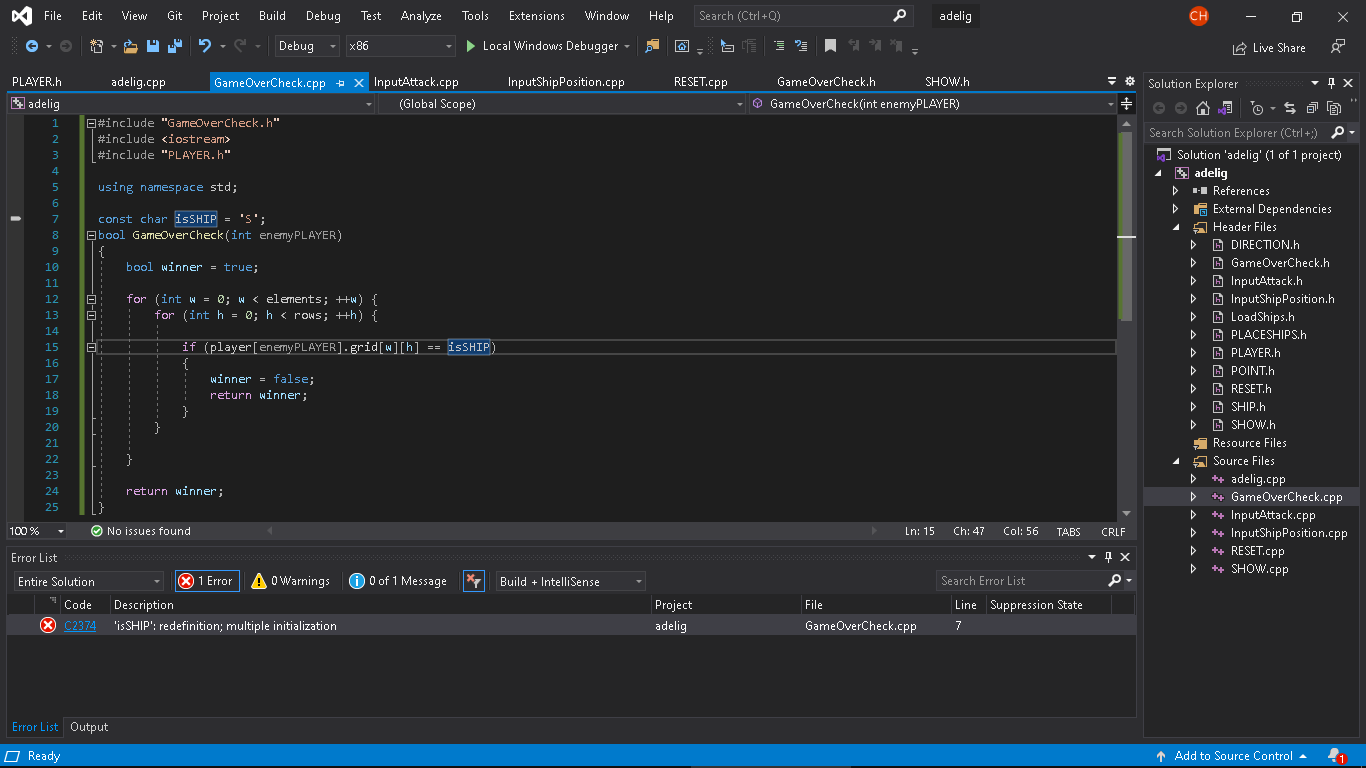1366x768 pixels.
Task: Switch to the Output tab
Action: [89, 727]
